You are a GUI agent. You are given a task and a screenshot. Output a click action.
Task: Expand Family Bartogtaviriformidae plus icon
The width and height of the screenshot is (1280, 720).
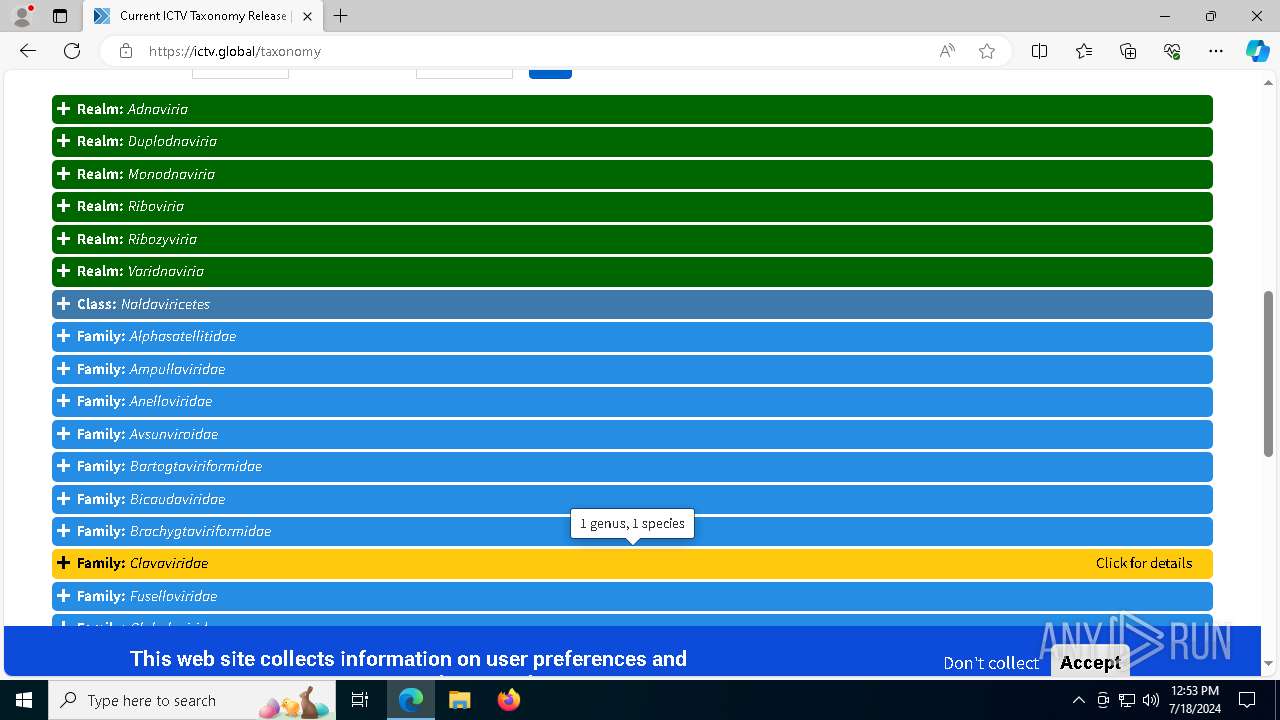tap(64, 466)
